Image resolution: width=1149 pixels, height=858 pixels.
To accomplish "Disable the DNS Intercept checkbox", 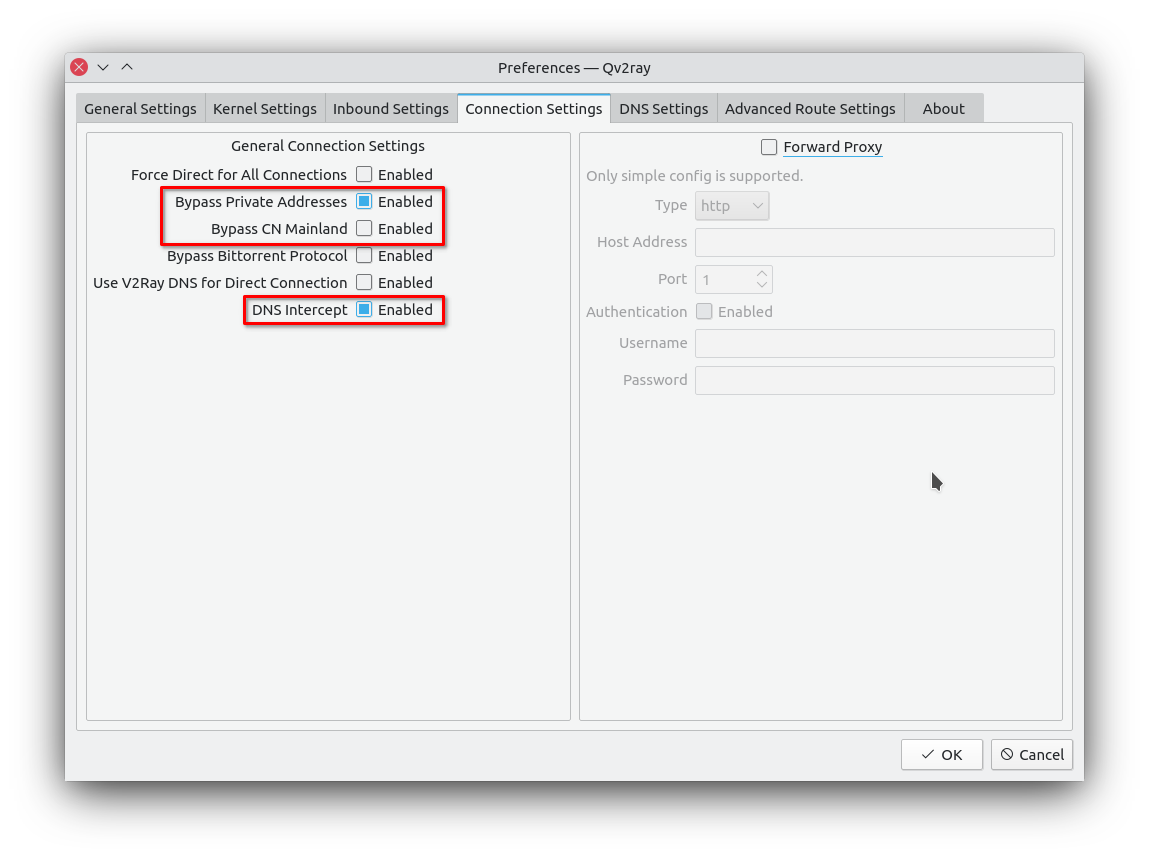I will 364,309.
